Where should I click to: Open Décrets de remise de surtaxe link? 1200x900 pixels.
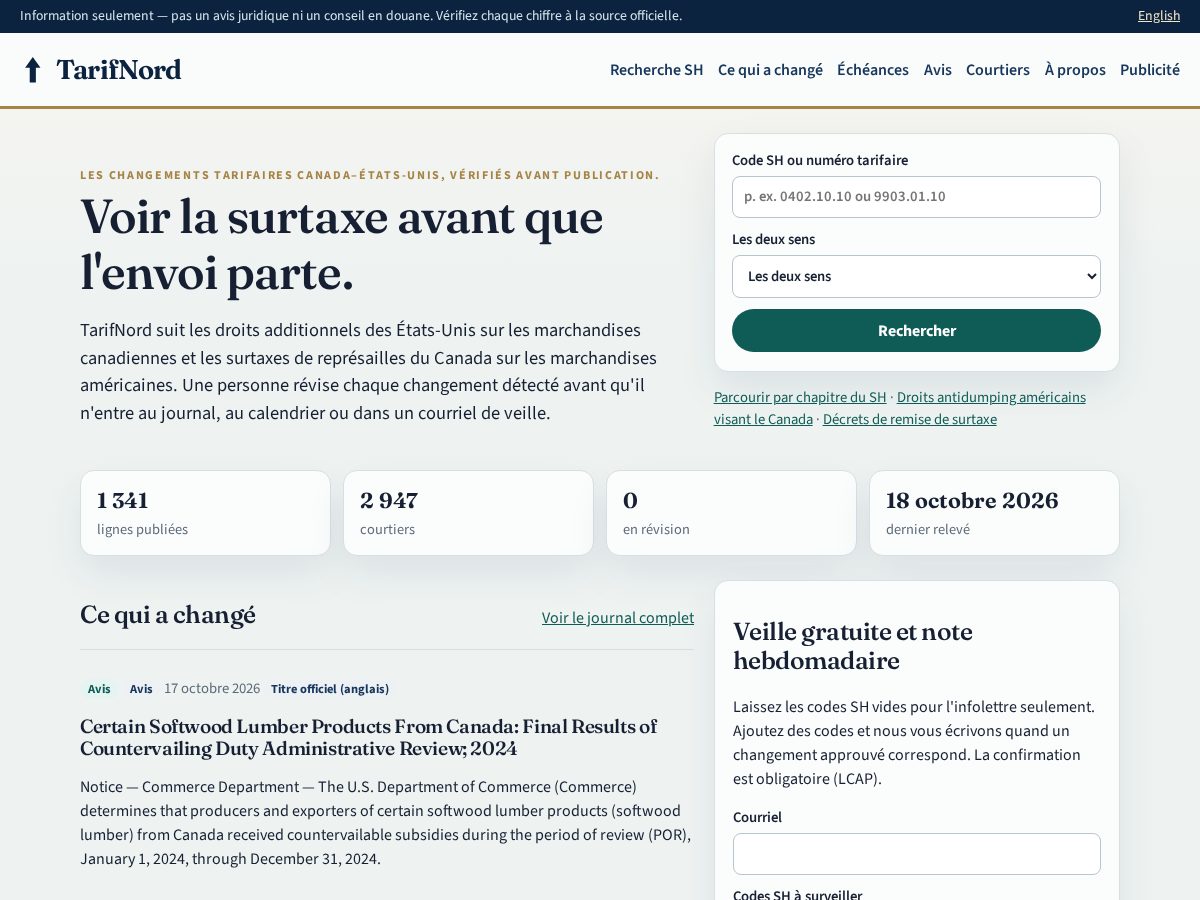(x=910, y=419)
